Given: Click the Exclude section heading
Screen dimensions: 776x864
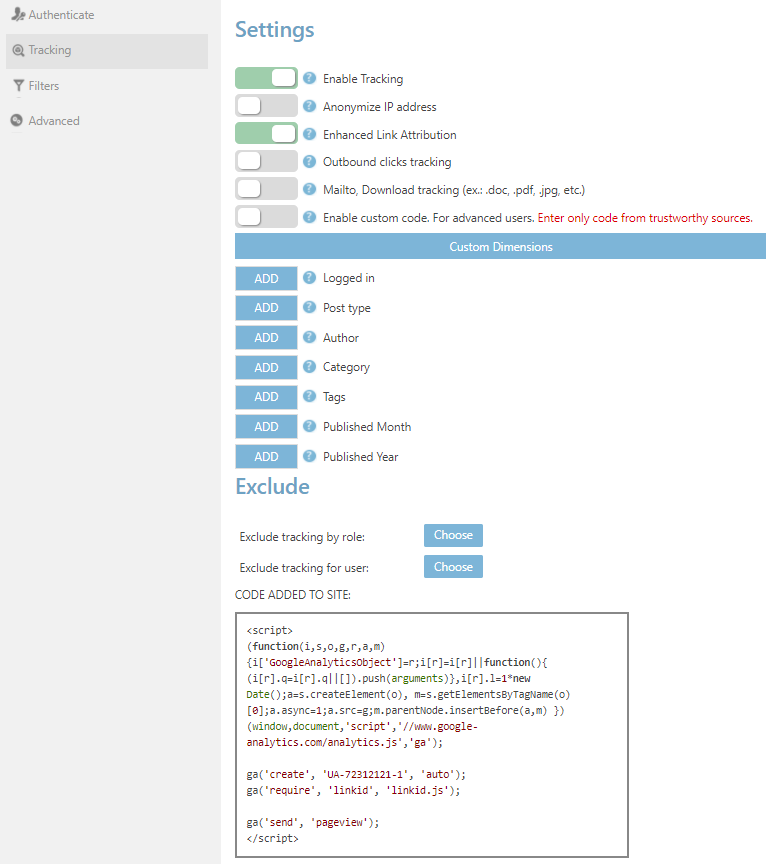Looking at the screenshot, I should tap(272, 487).
